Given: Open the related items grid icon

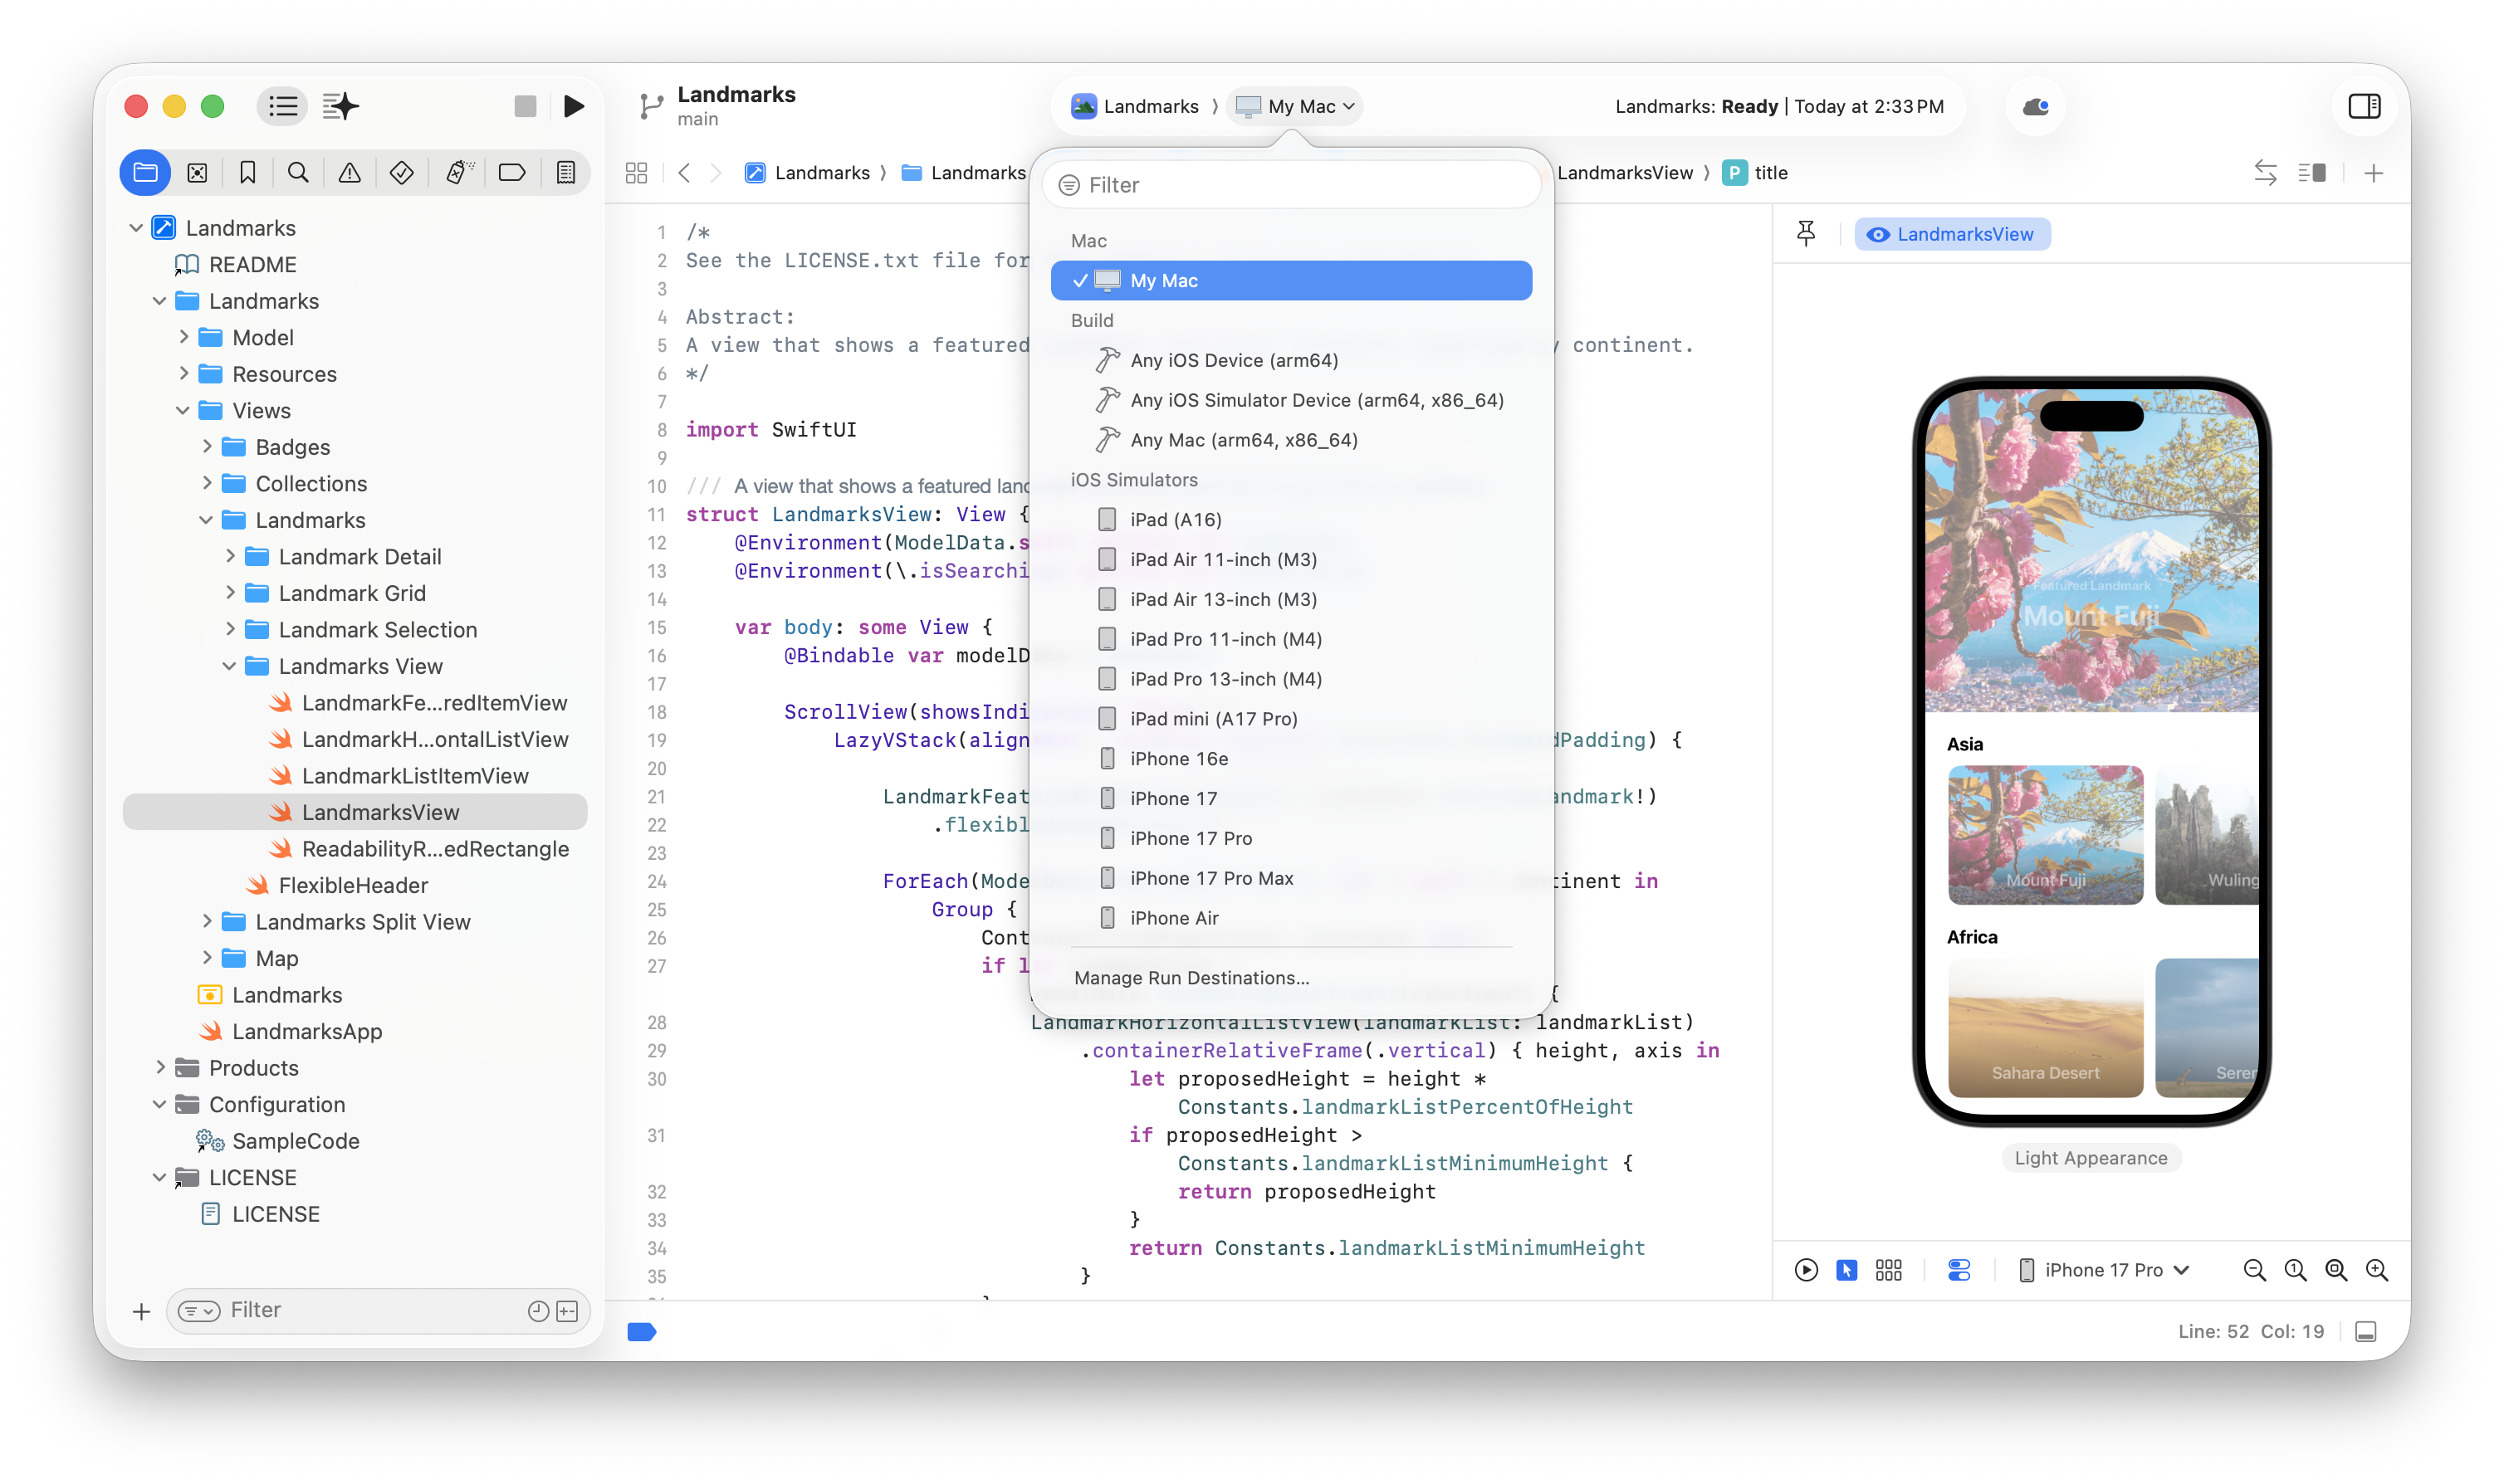Looking at the screenshot, I should click(x=637, y=173).
